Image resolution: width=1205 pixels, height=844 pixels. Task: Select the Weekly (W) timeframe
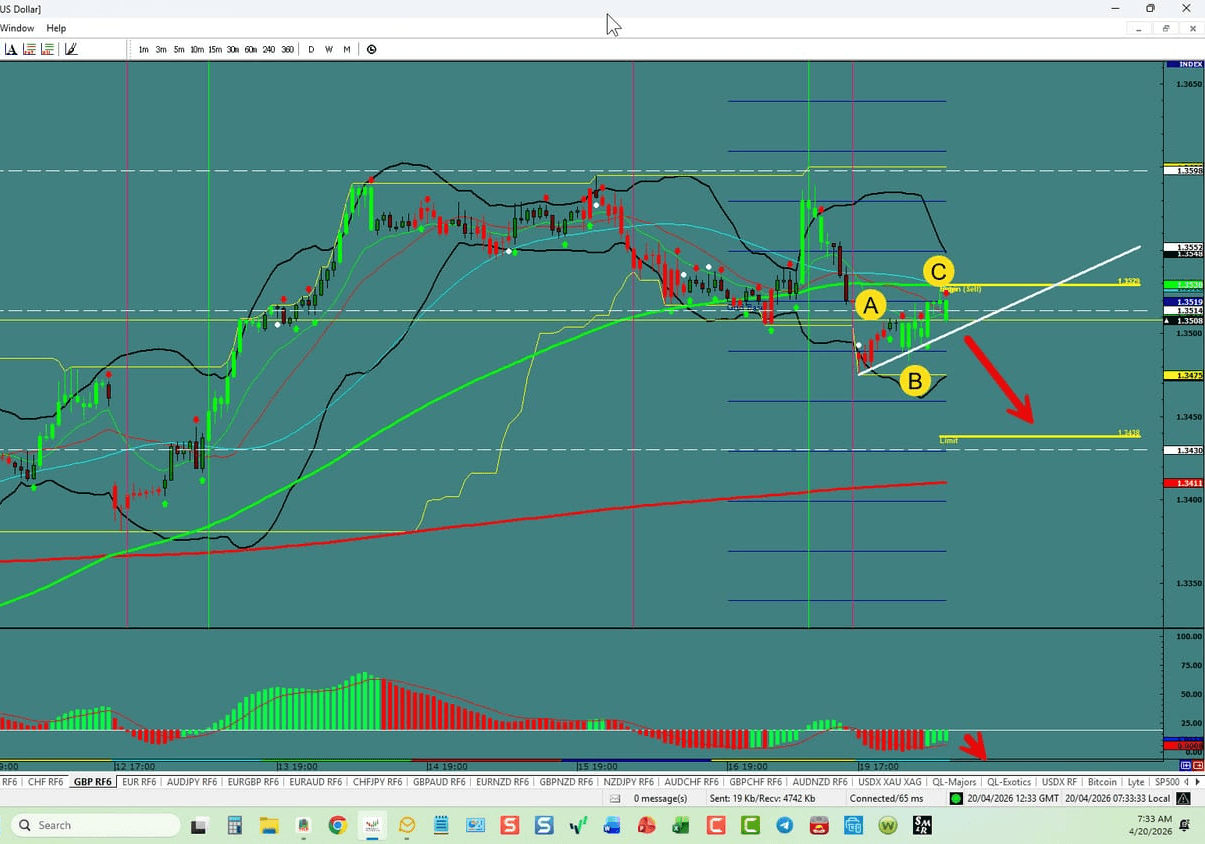(329, 49)
